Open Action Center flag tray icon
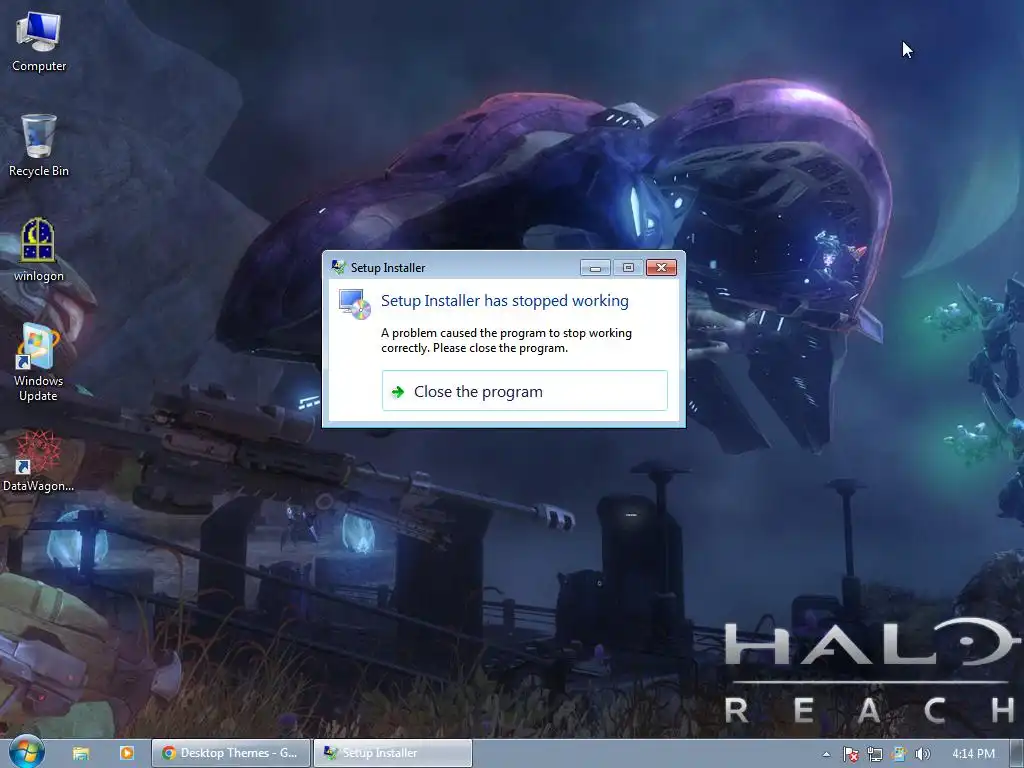This screenshot has height=768, width=1024. click(x=850, y=754)
